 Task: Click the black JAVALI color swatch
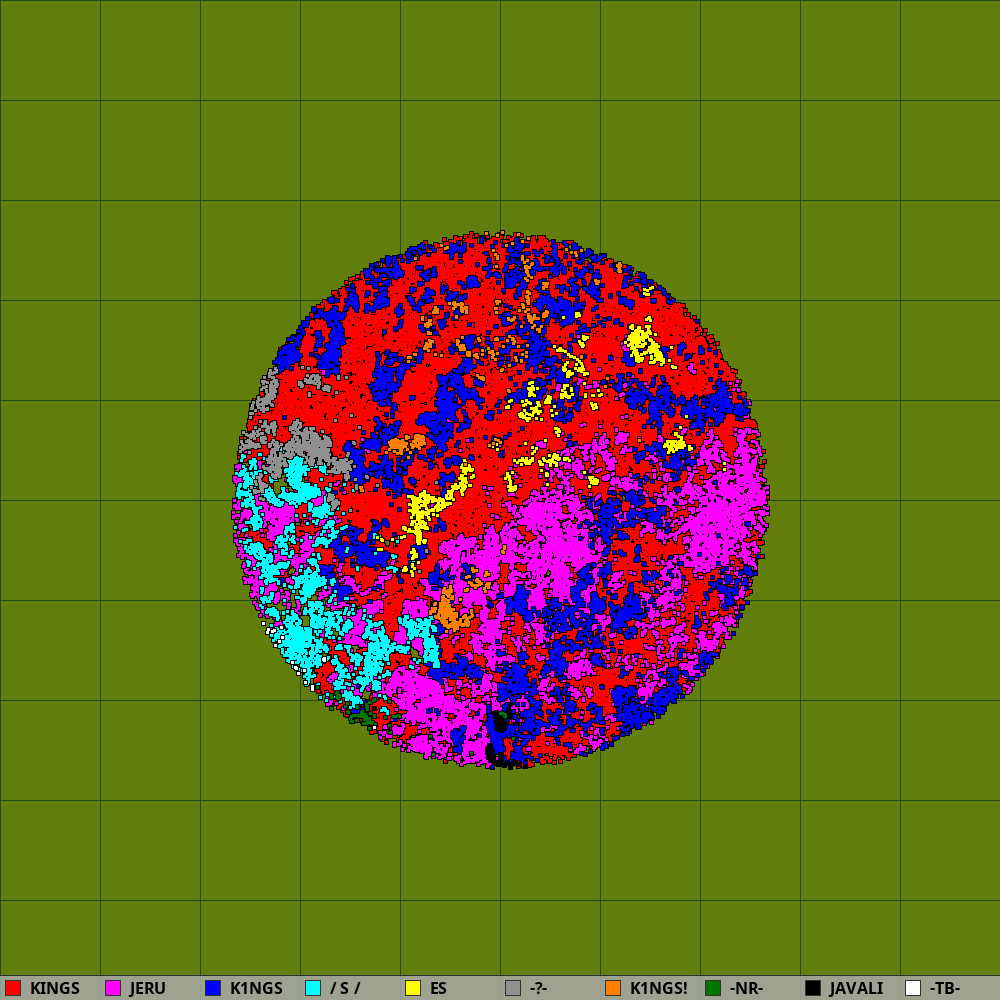(813, 988)
